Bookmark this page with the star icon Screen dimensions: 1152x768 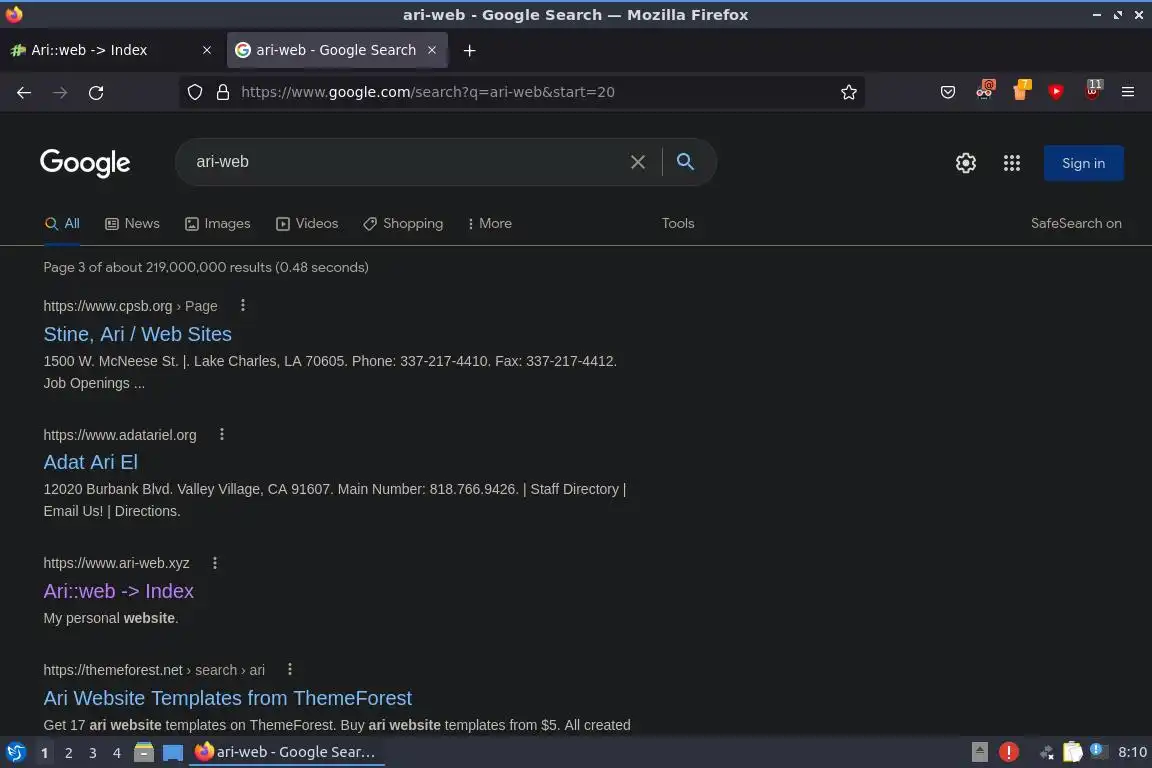tap(849, 92)
